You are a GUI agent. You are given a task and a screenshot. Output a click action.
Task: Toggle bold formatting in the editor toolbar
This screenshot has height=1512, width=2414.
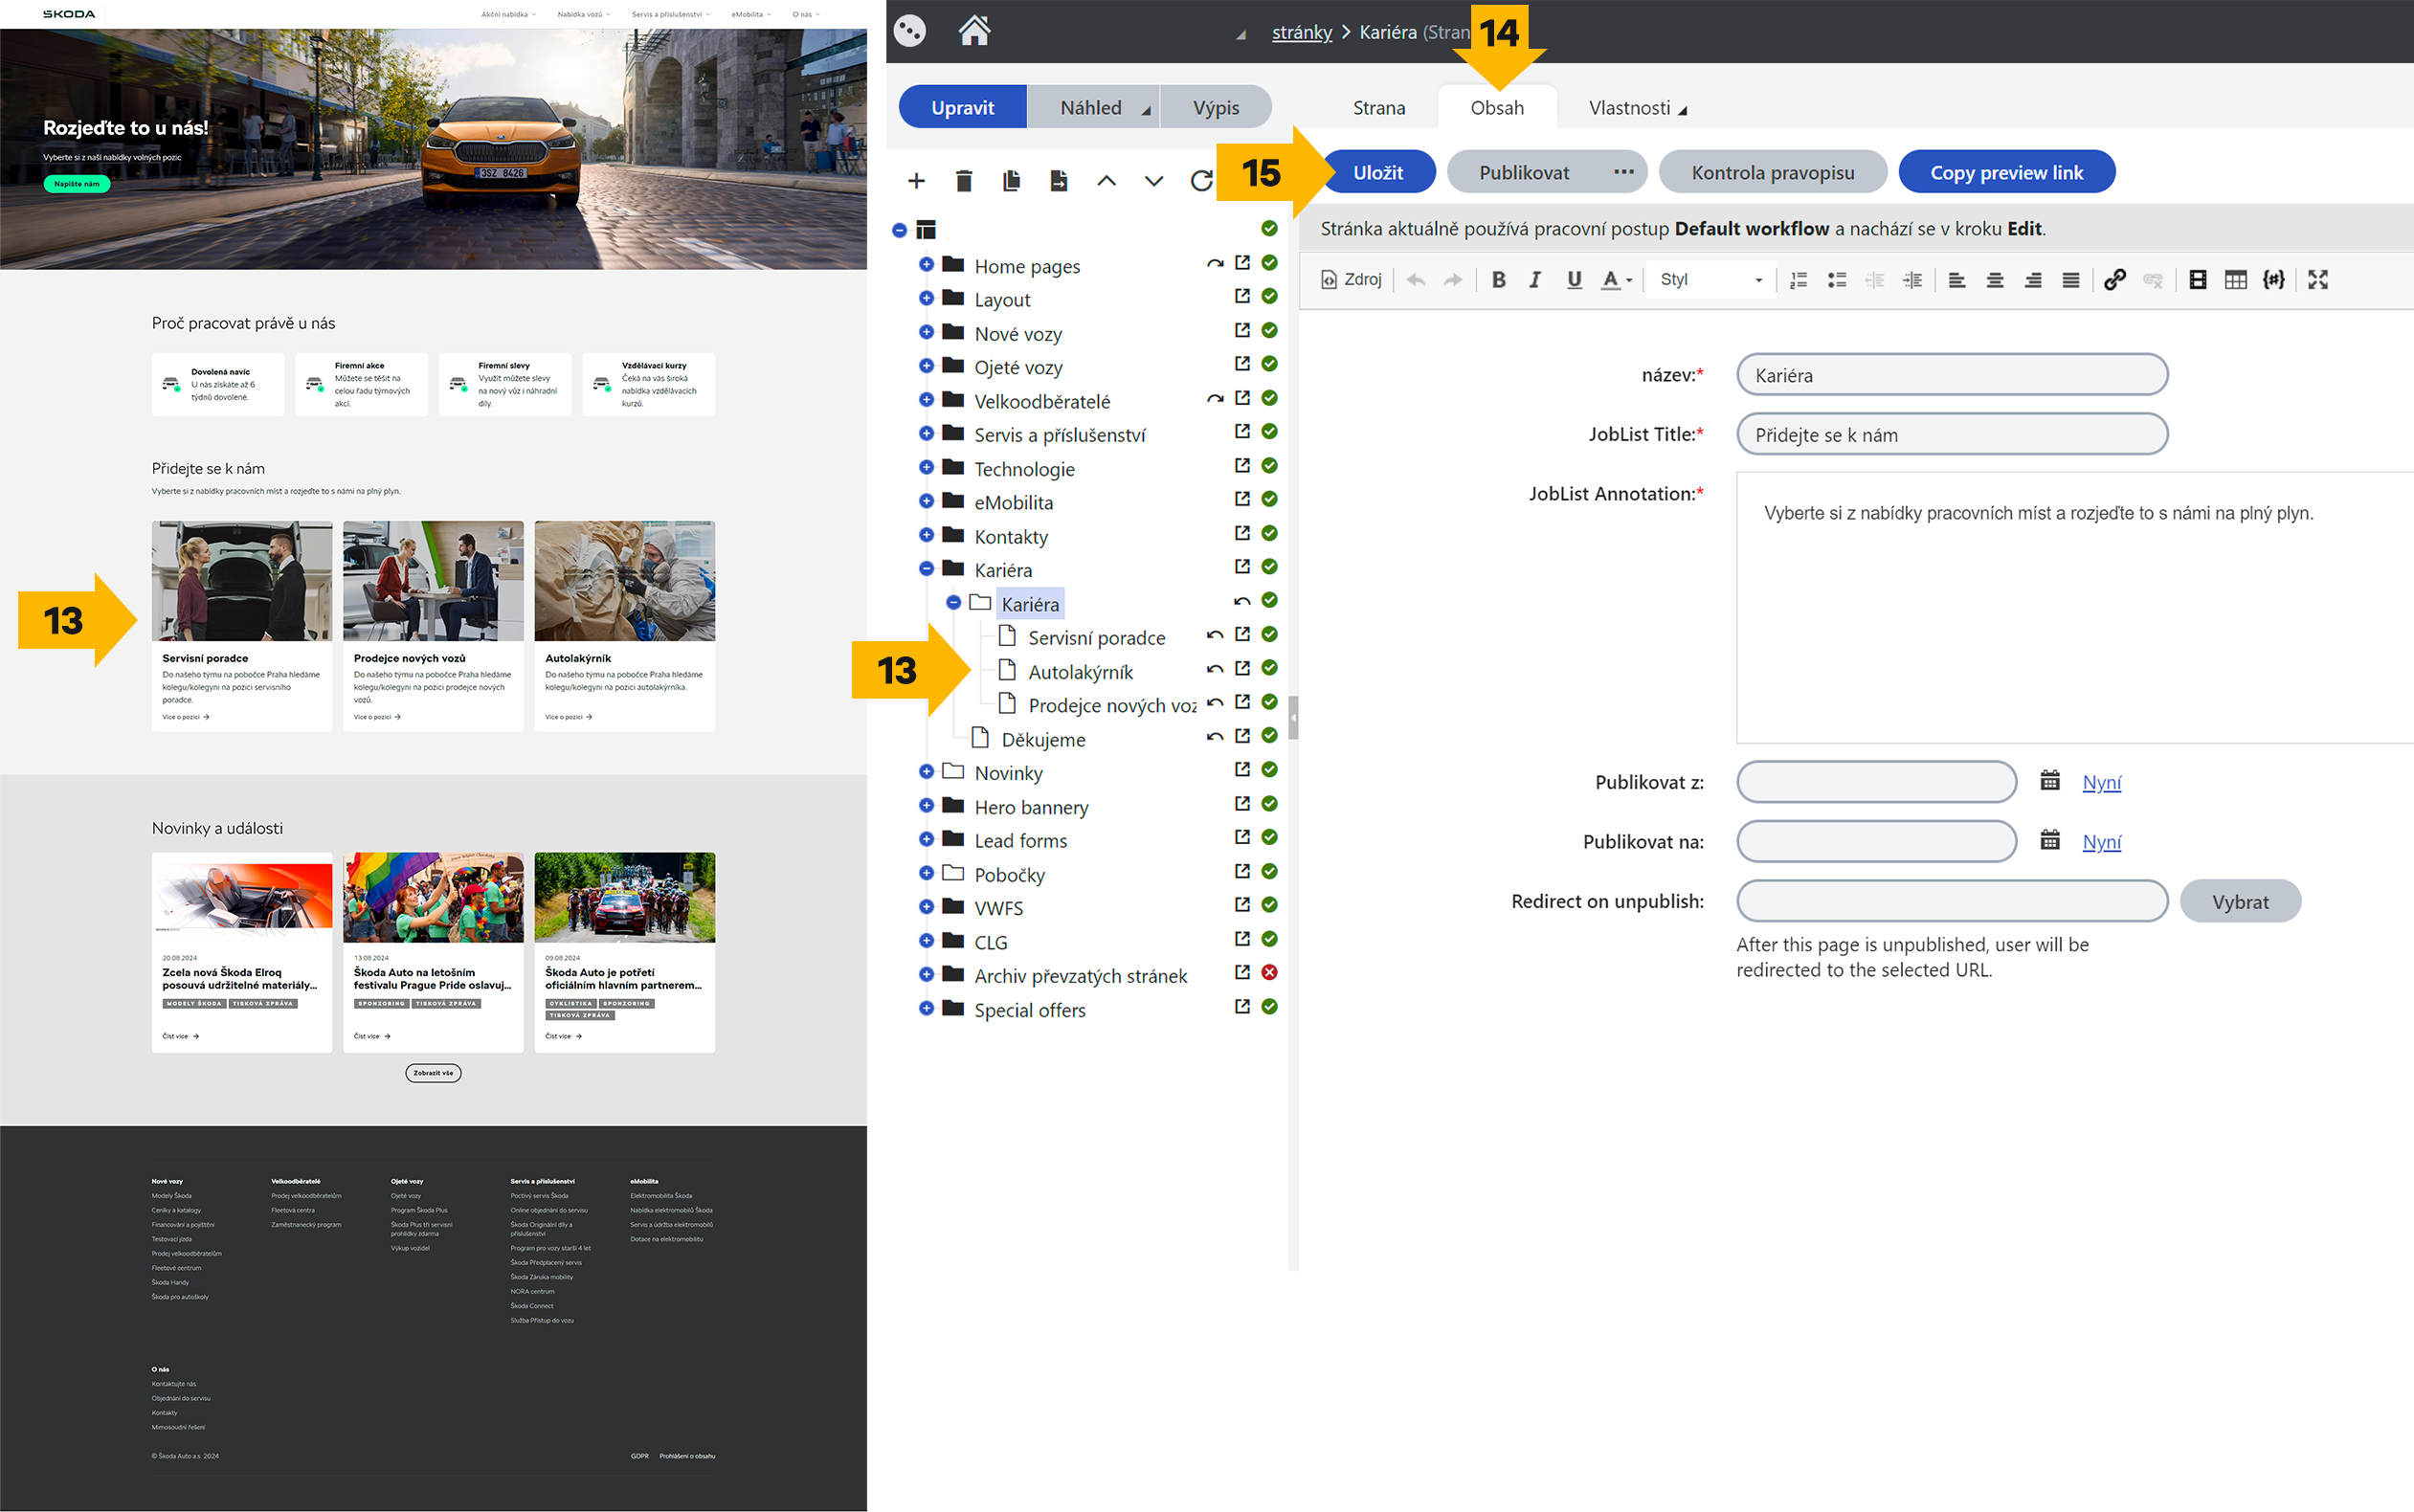tap(1498, 280)
